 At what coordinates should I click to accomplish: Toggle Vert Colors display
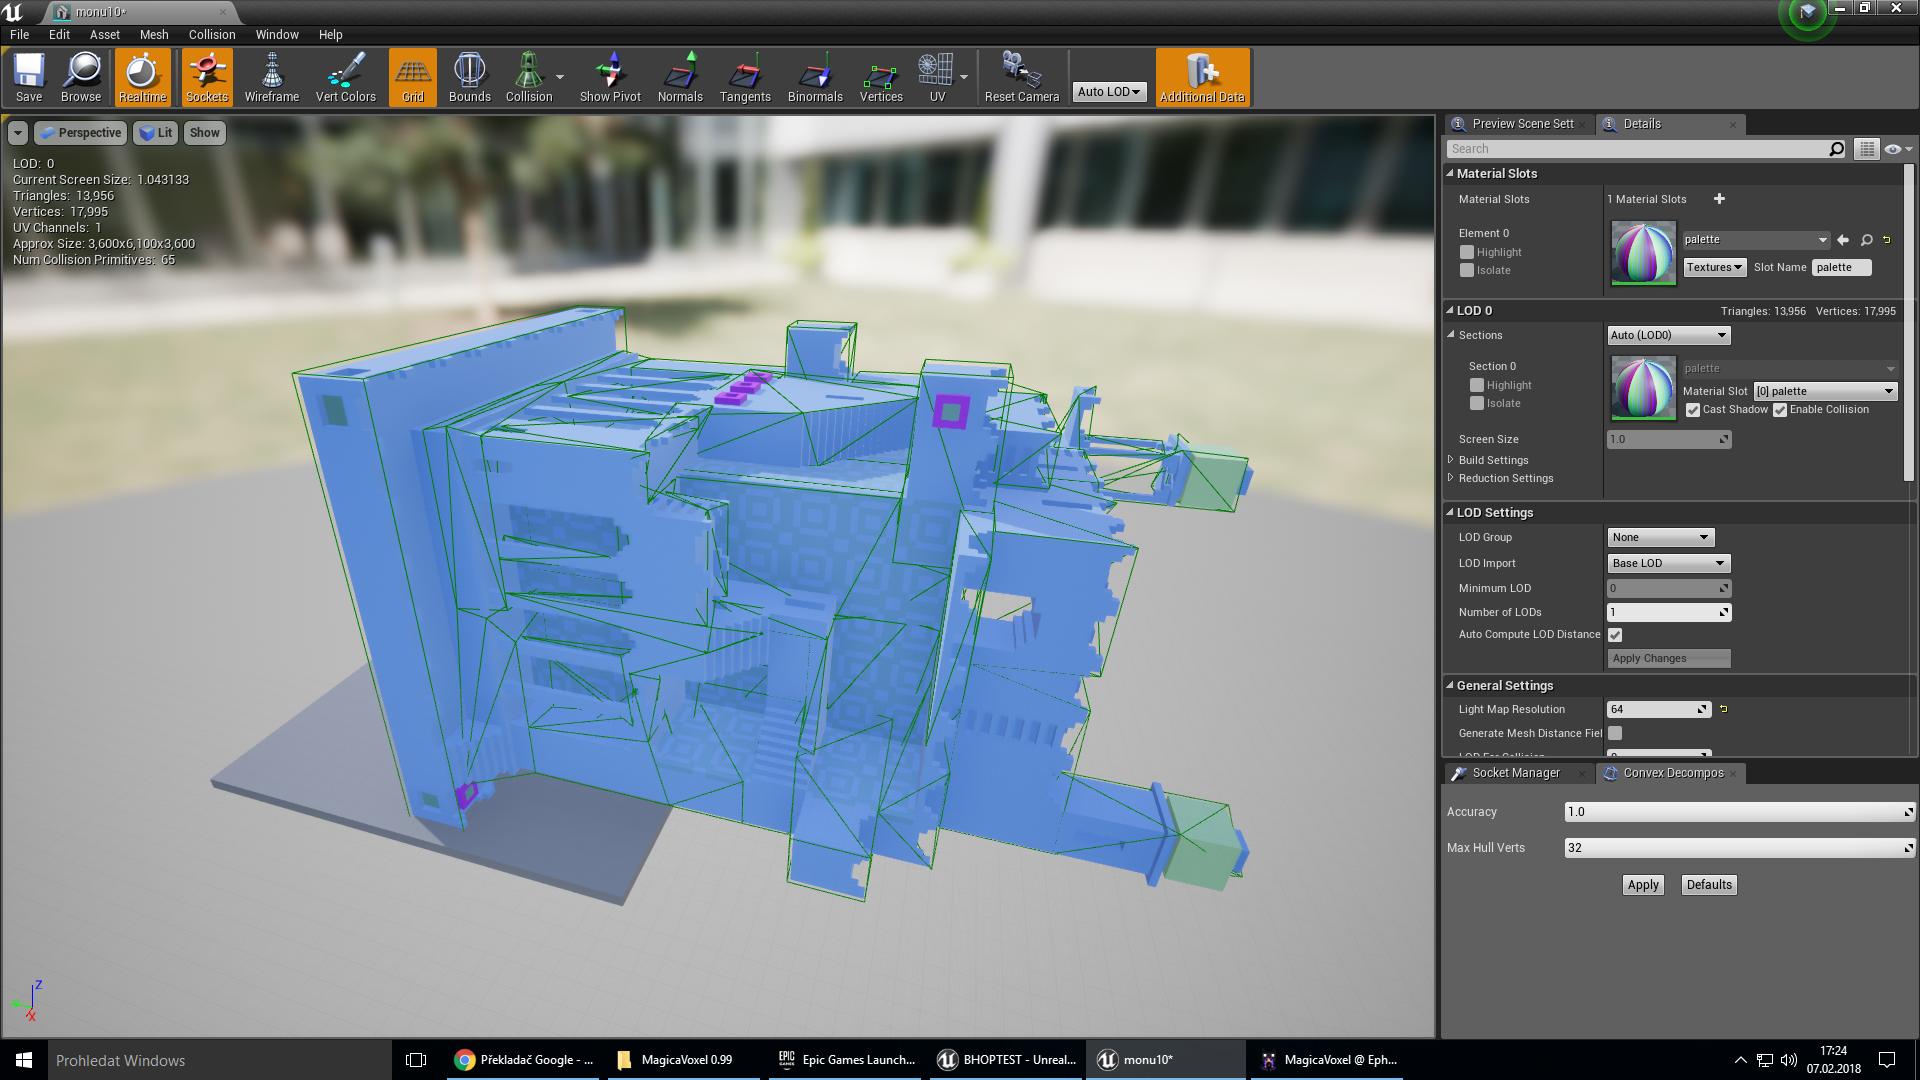[x=345, y=77]
